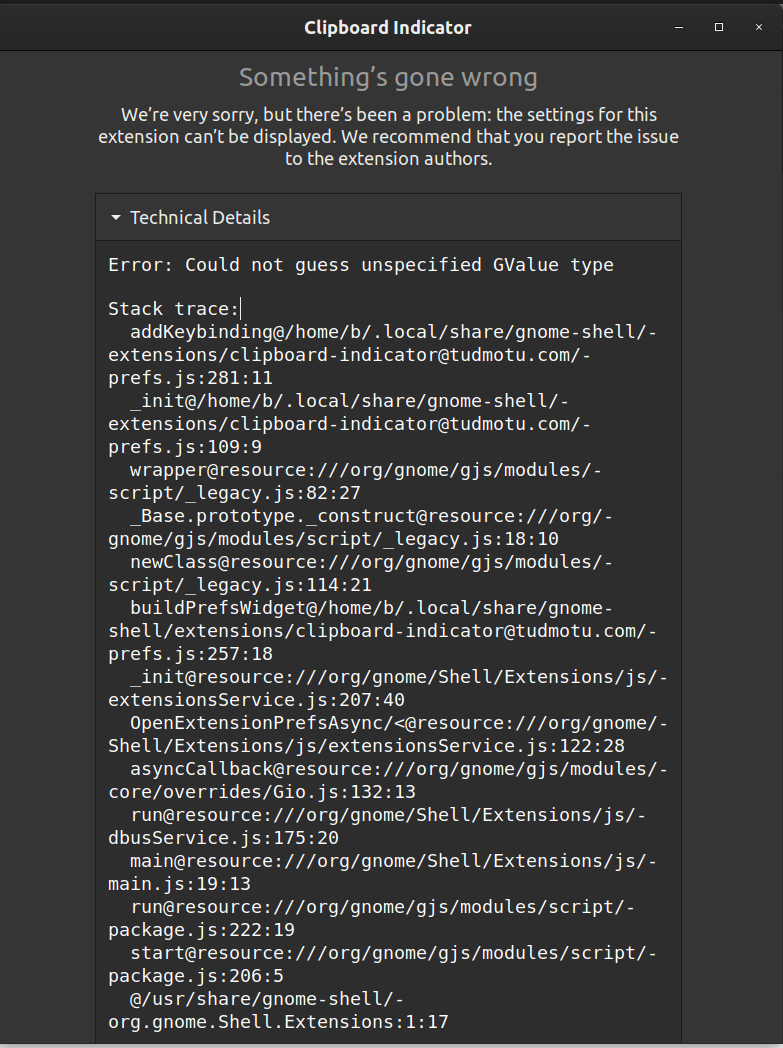Screen dimensions: 783x1048
Task: Close the Clipboard Indicator error window
Action: [759, 27]
